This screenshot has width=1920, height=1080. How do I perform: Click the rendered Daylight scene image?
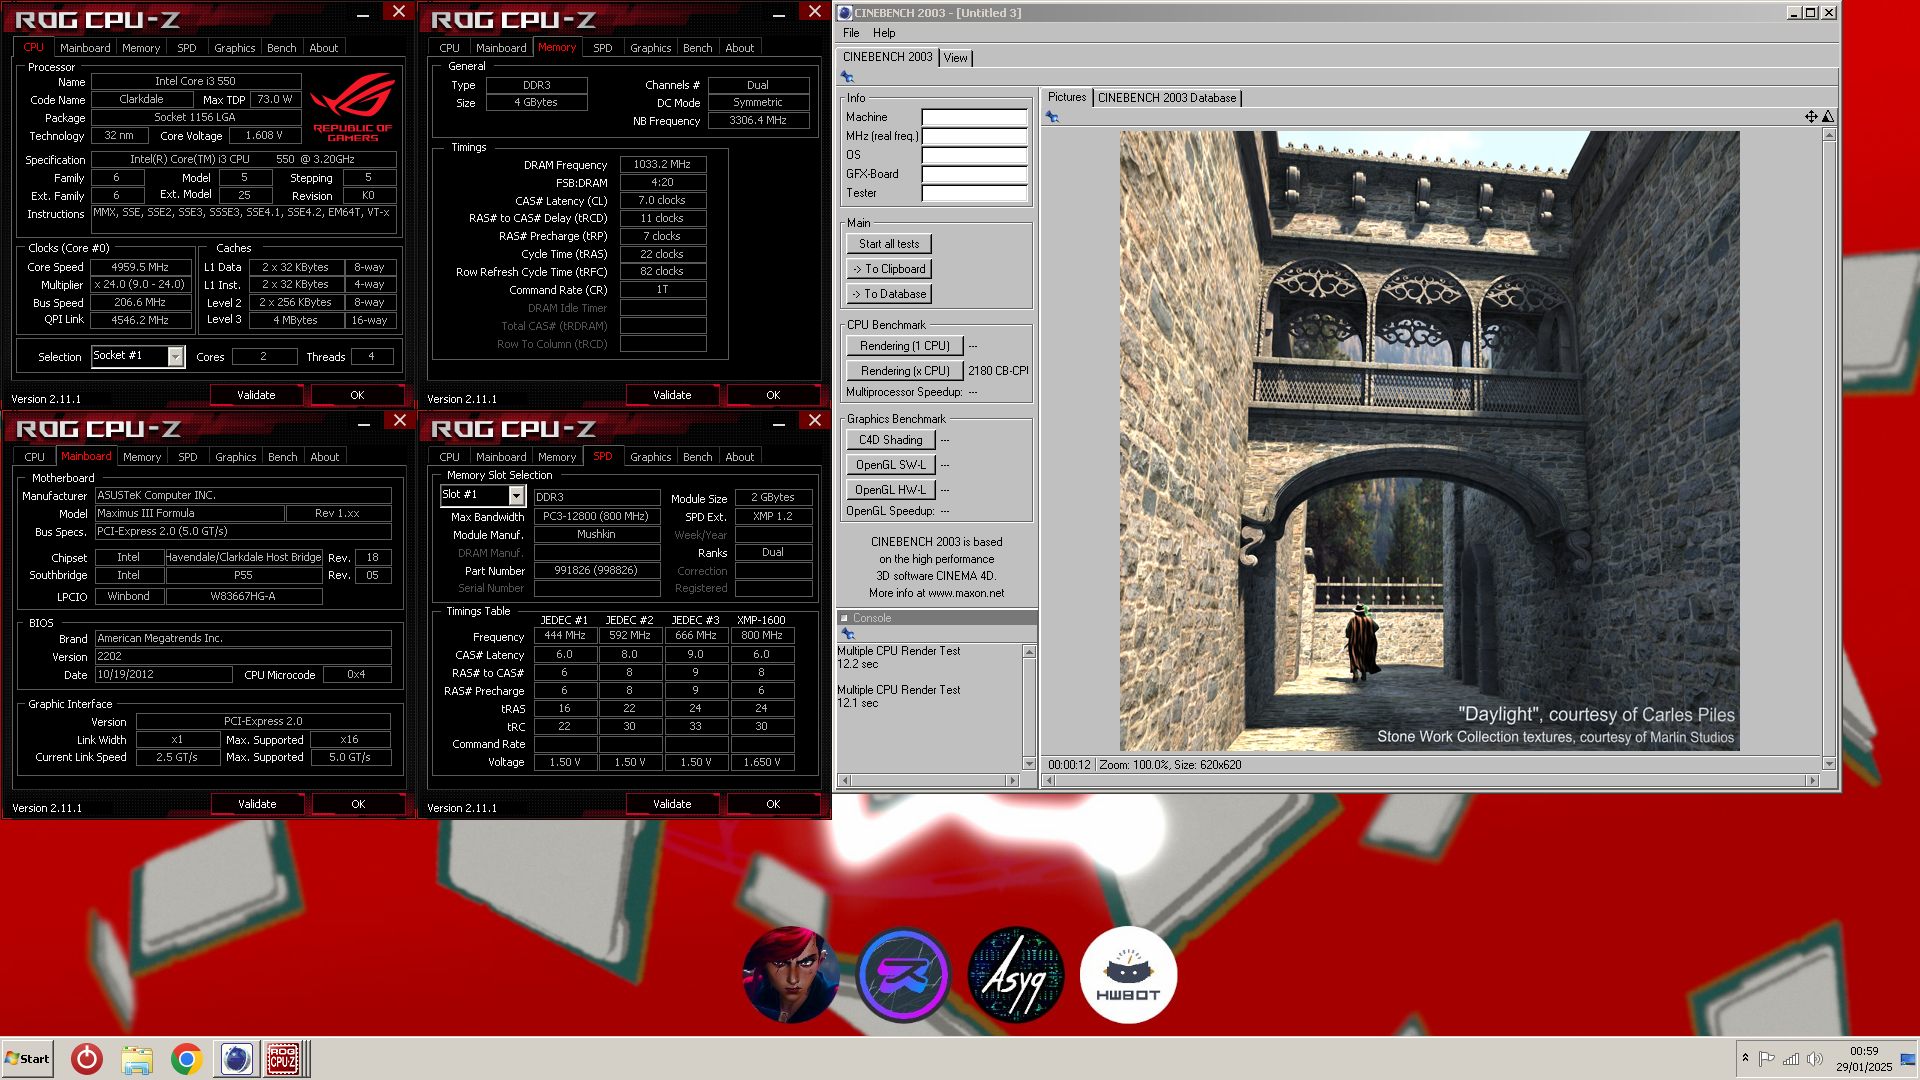pos(1429,441)
